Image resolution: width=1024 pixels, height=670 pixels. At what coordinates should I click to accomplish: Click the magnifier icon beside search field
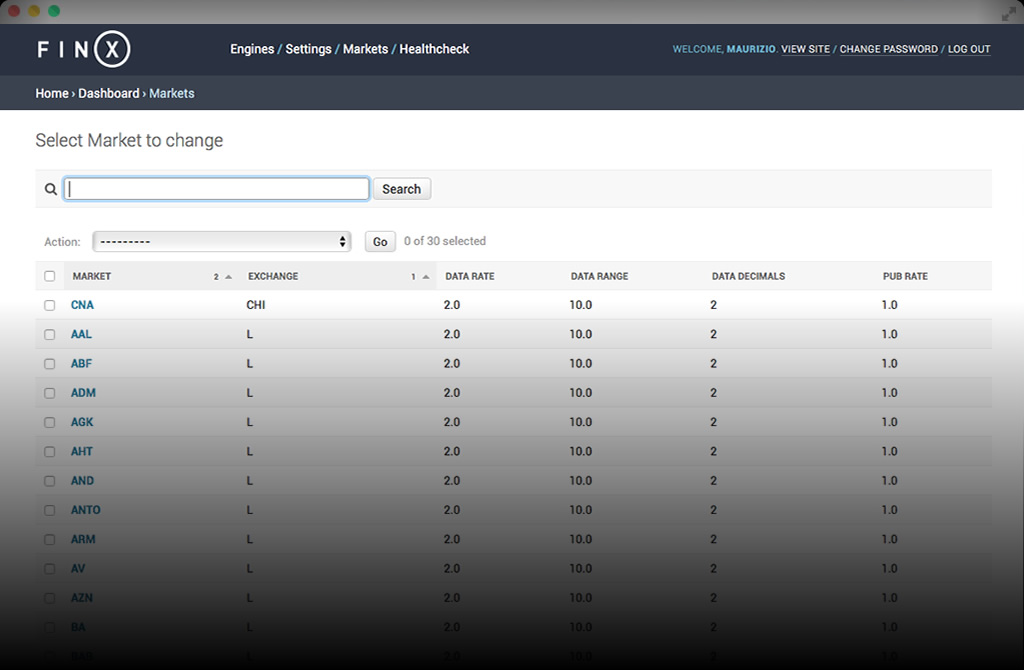click(x=50, y=189)
